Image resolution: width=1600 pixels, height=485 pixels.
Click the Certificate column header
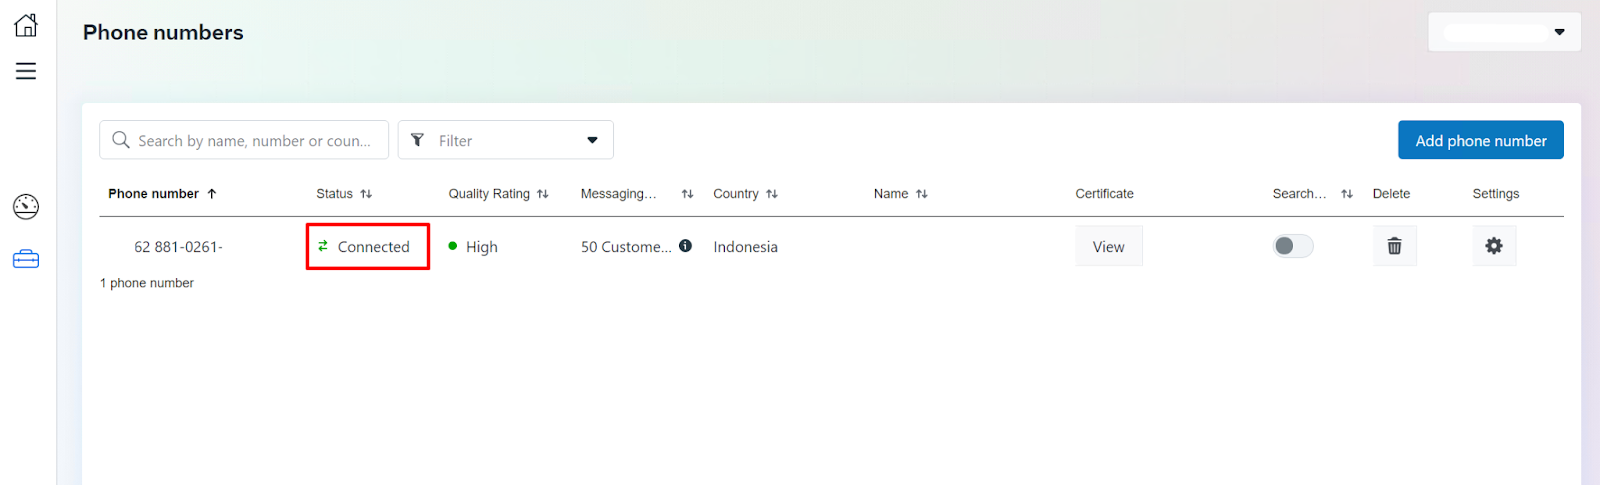(x=1104, y=194)
